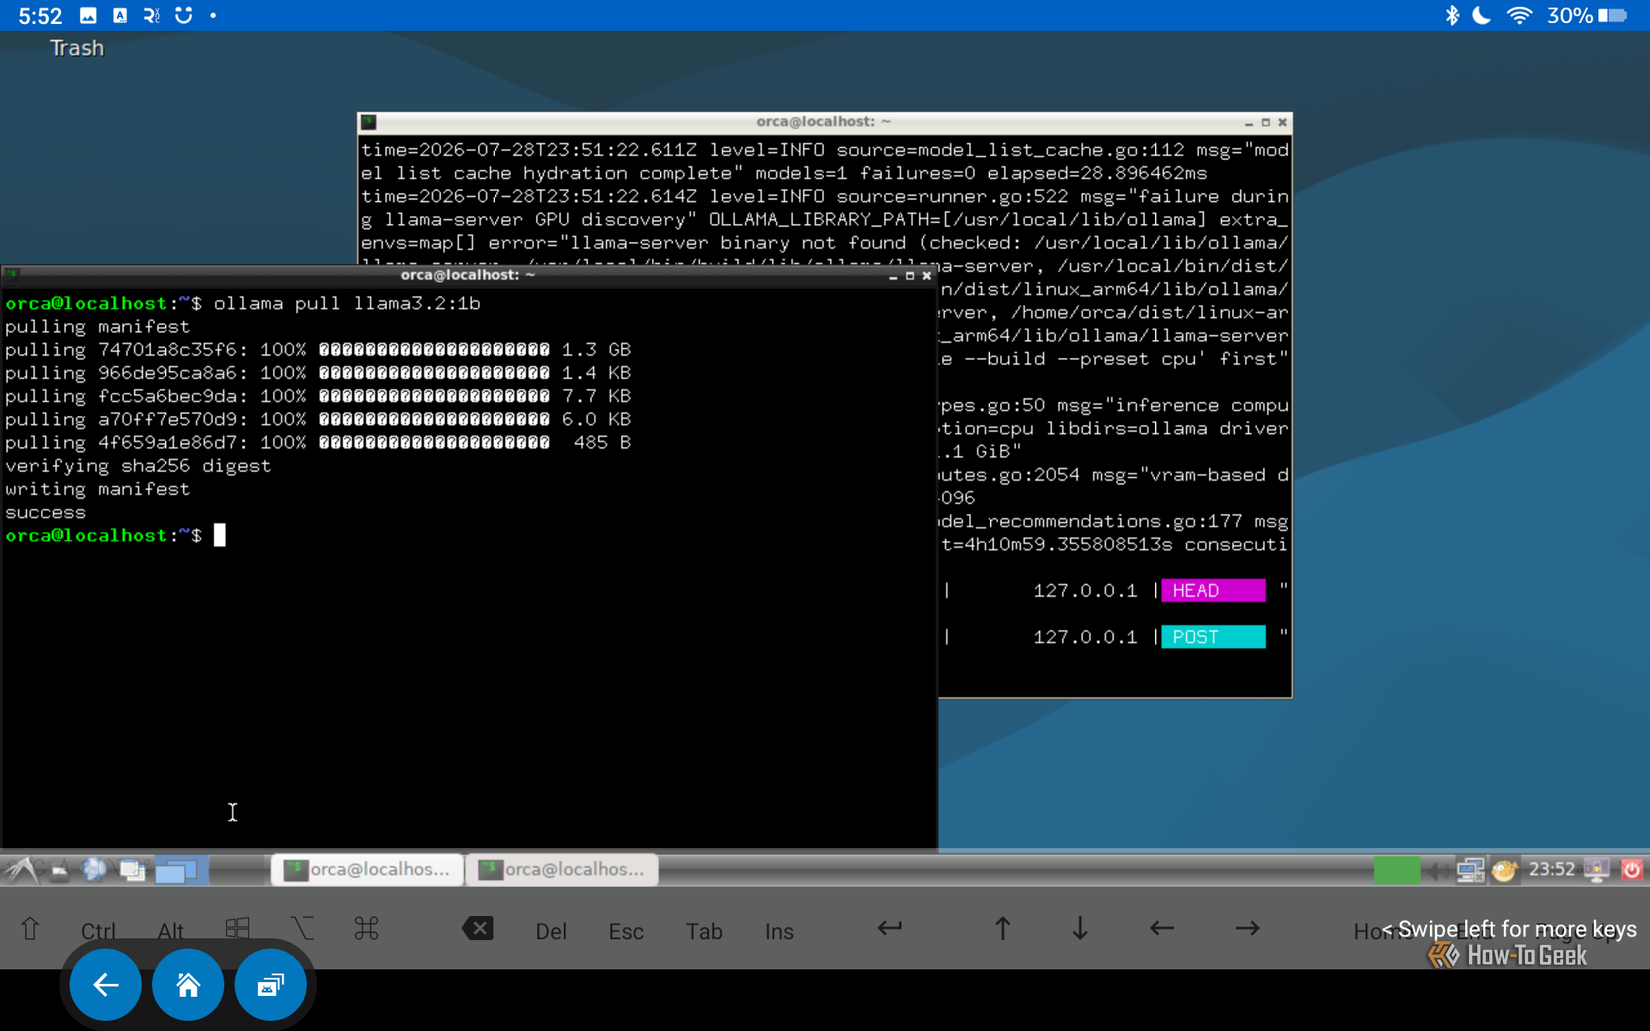Open the network connections tray icon
Screen dimensions: 1650x1031
(x=1469, y=870)
